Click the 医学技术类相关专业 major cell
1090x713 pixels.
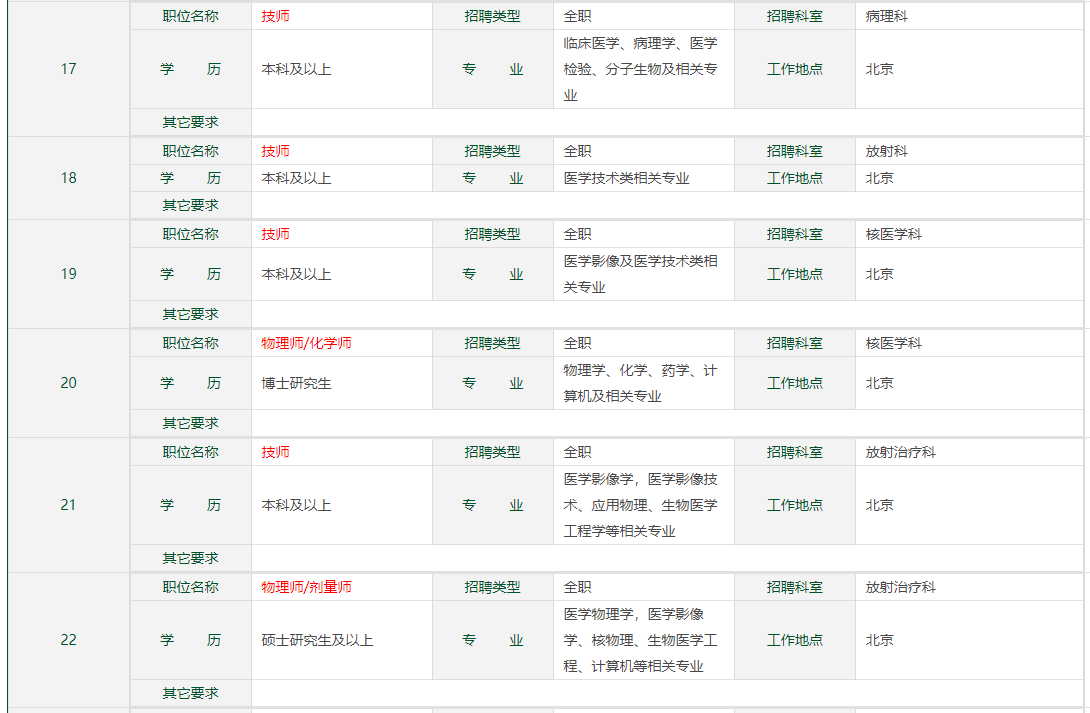(626, 178)
